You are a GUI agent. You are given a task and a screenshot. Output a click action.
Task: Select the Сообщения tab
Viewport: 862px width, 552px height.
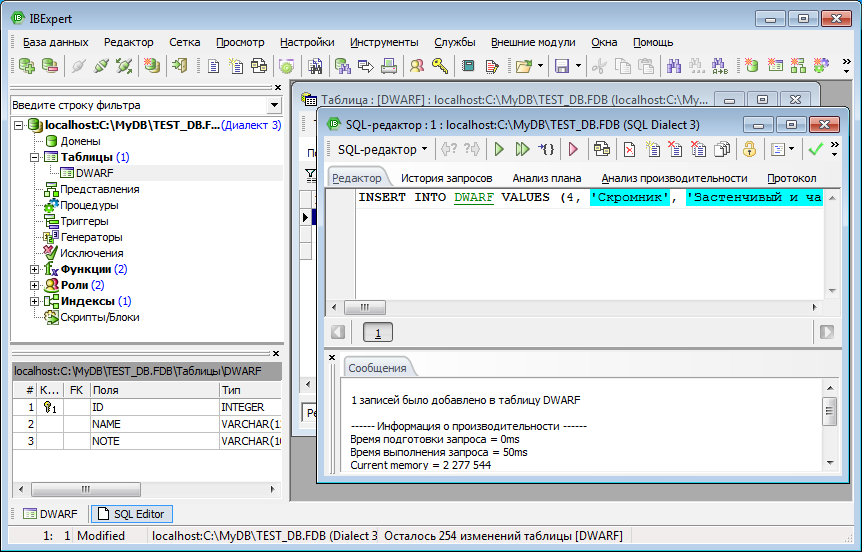tap(377, 368)
